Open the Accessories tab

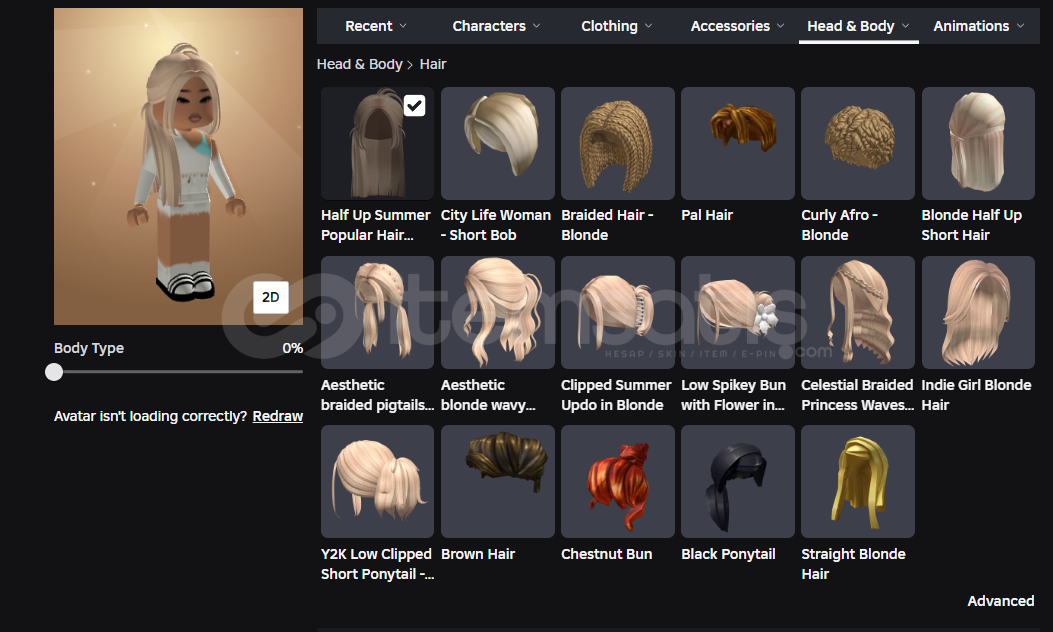click(737, 26)
